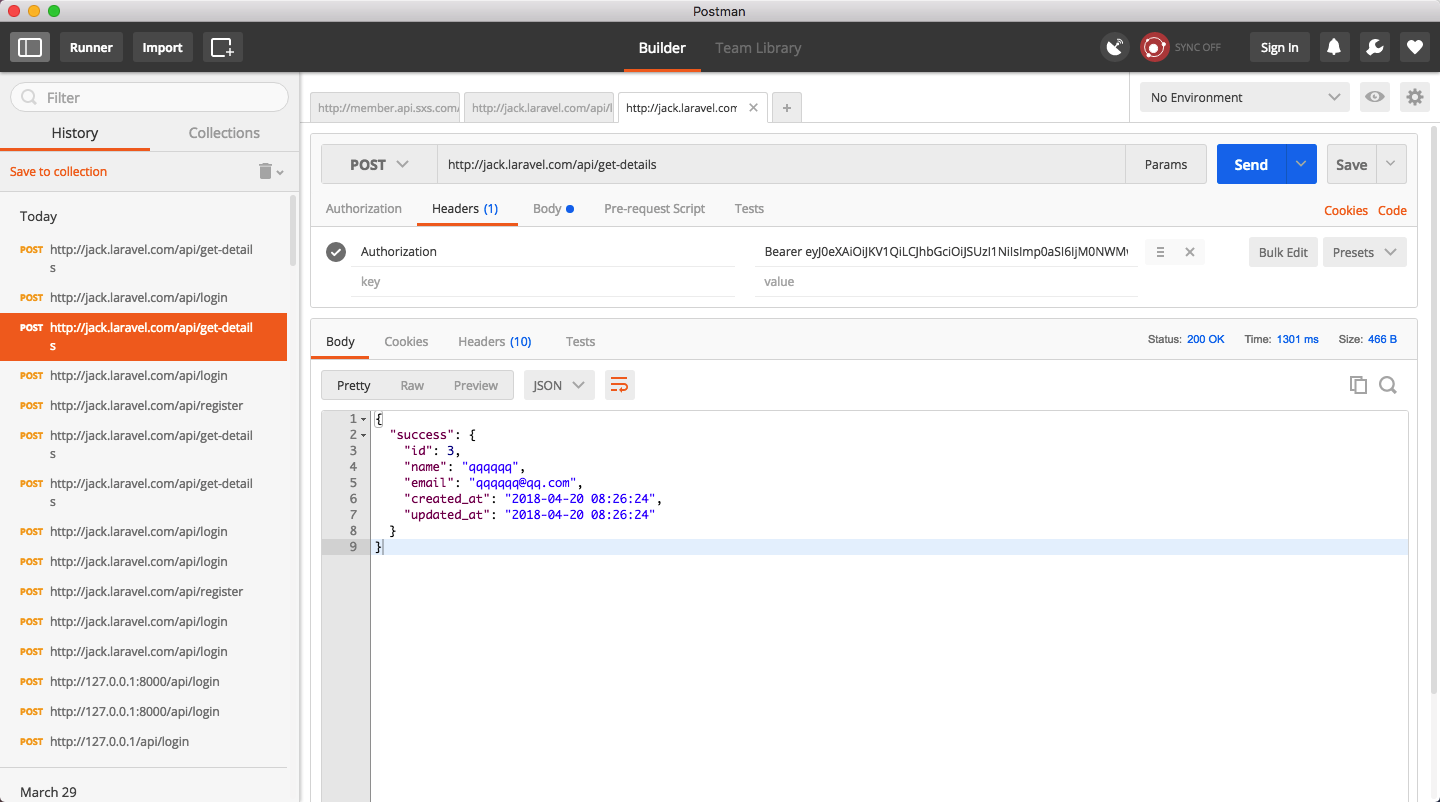Toggle response line wrap icon

pyautogui.click(x=619, y=385)
